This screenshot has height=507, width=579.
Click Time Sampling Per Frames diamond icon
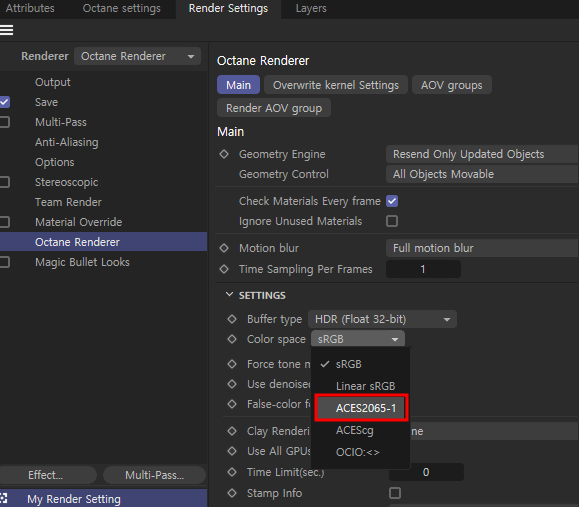pyautogui.click(x=224, y=269)
